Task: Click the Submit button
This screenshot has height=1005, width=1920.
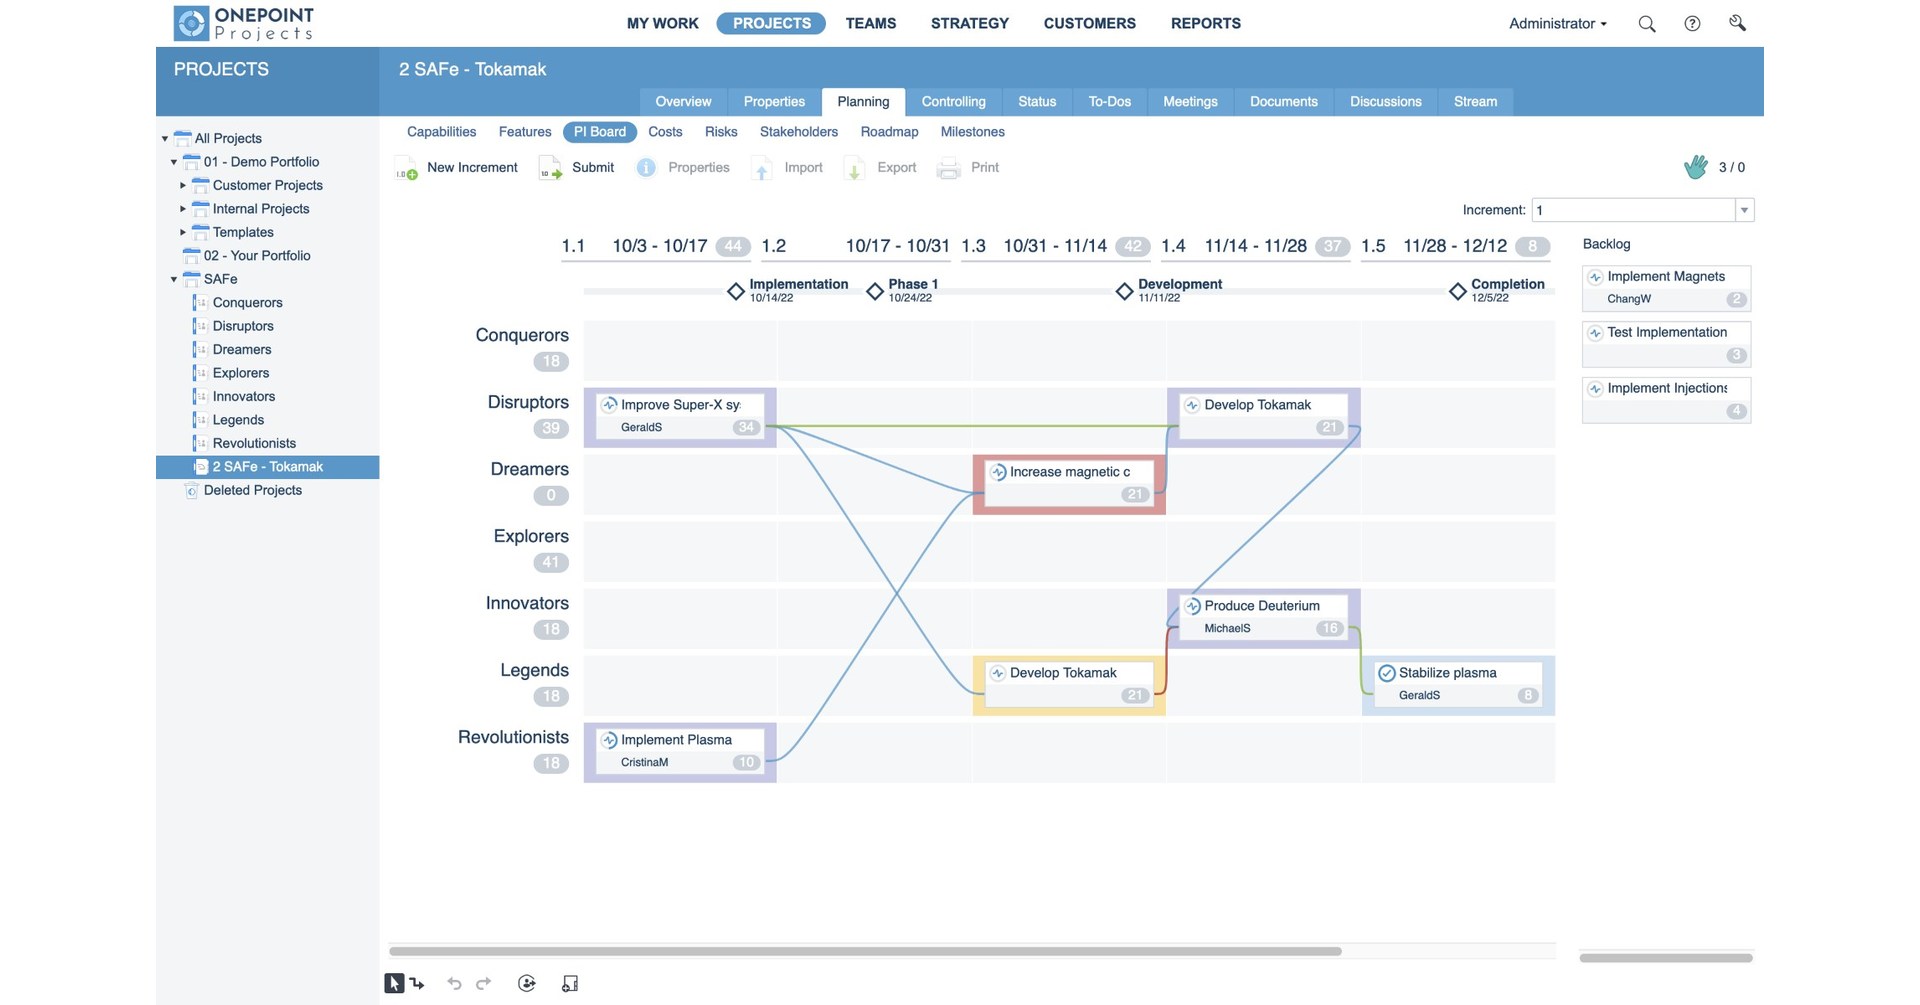Action: (x=593, y=167)
